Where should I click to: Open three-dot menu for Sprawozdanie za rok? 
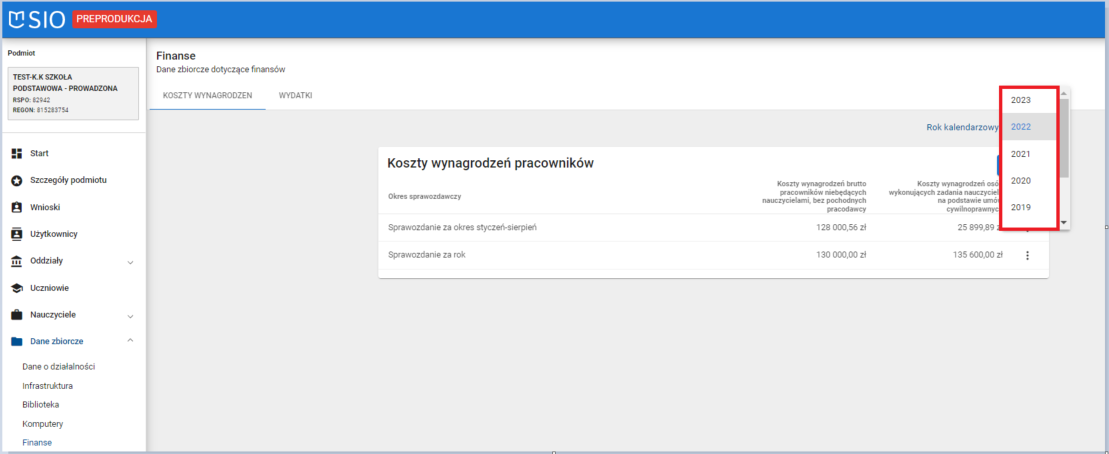(x=1027, y=255)
